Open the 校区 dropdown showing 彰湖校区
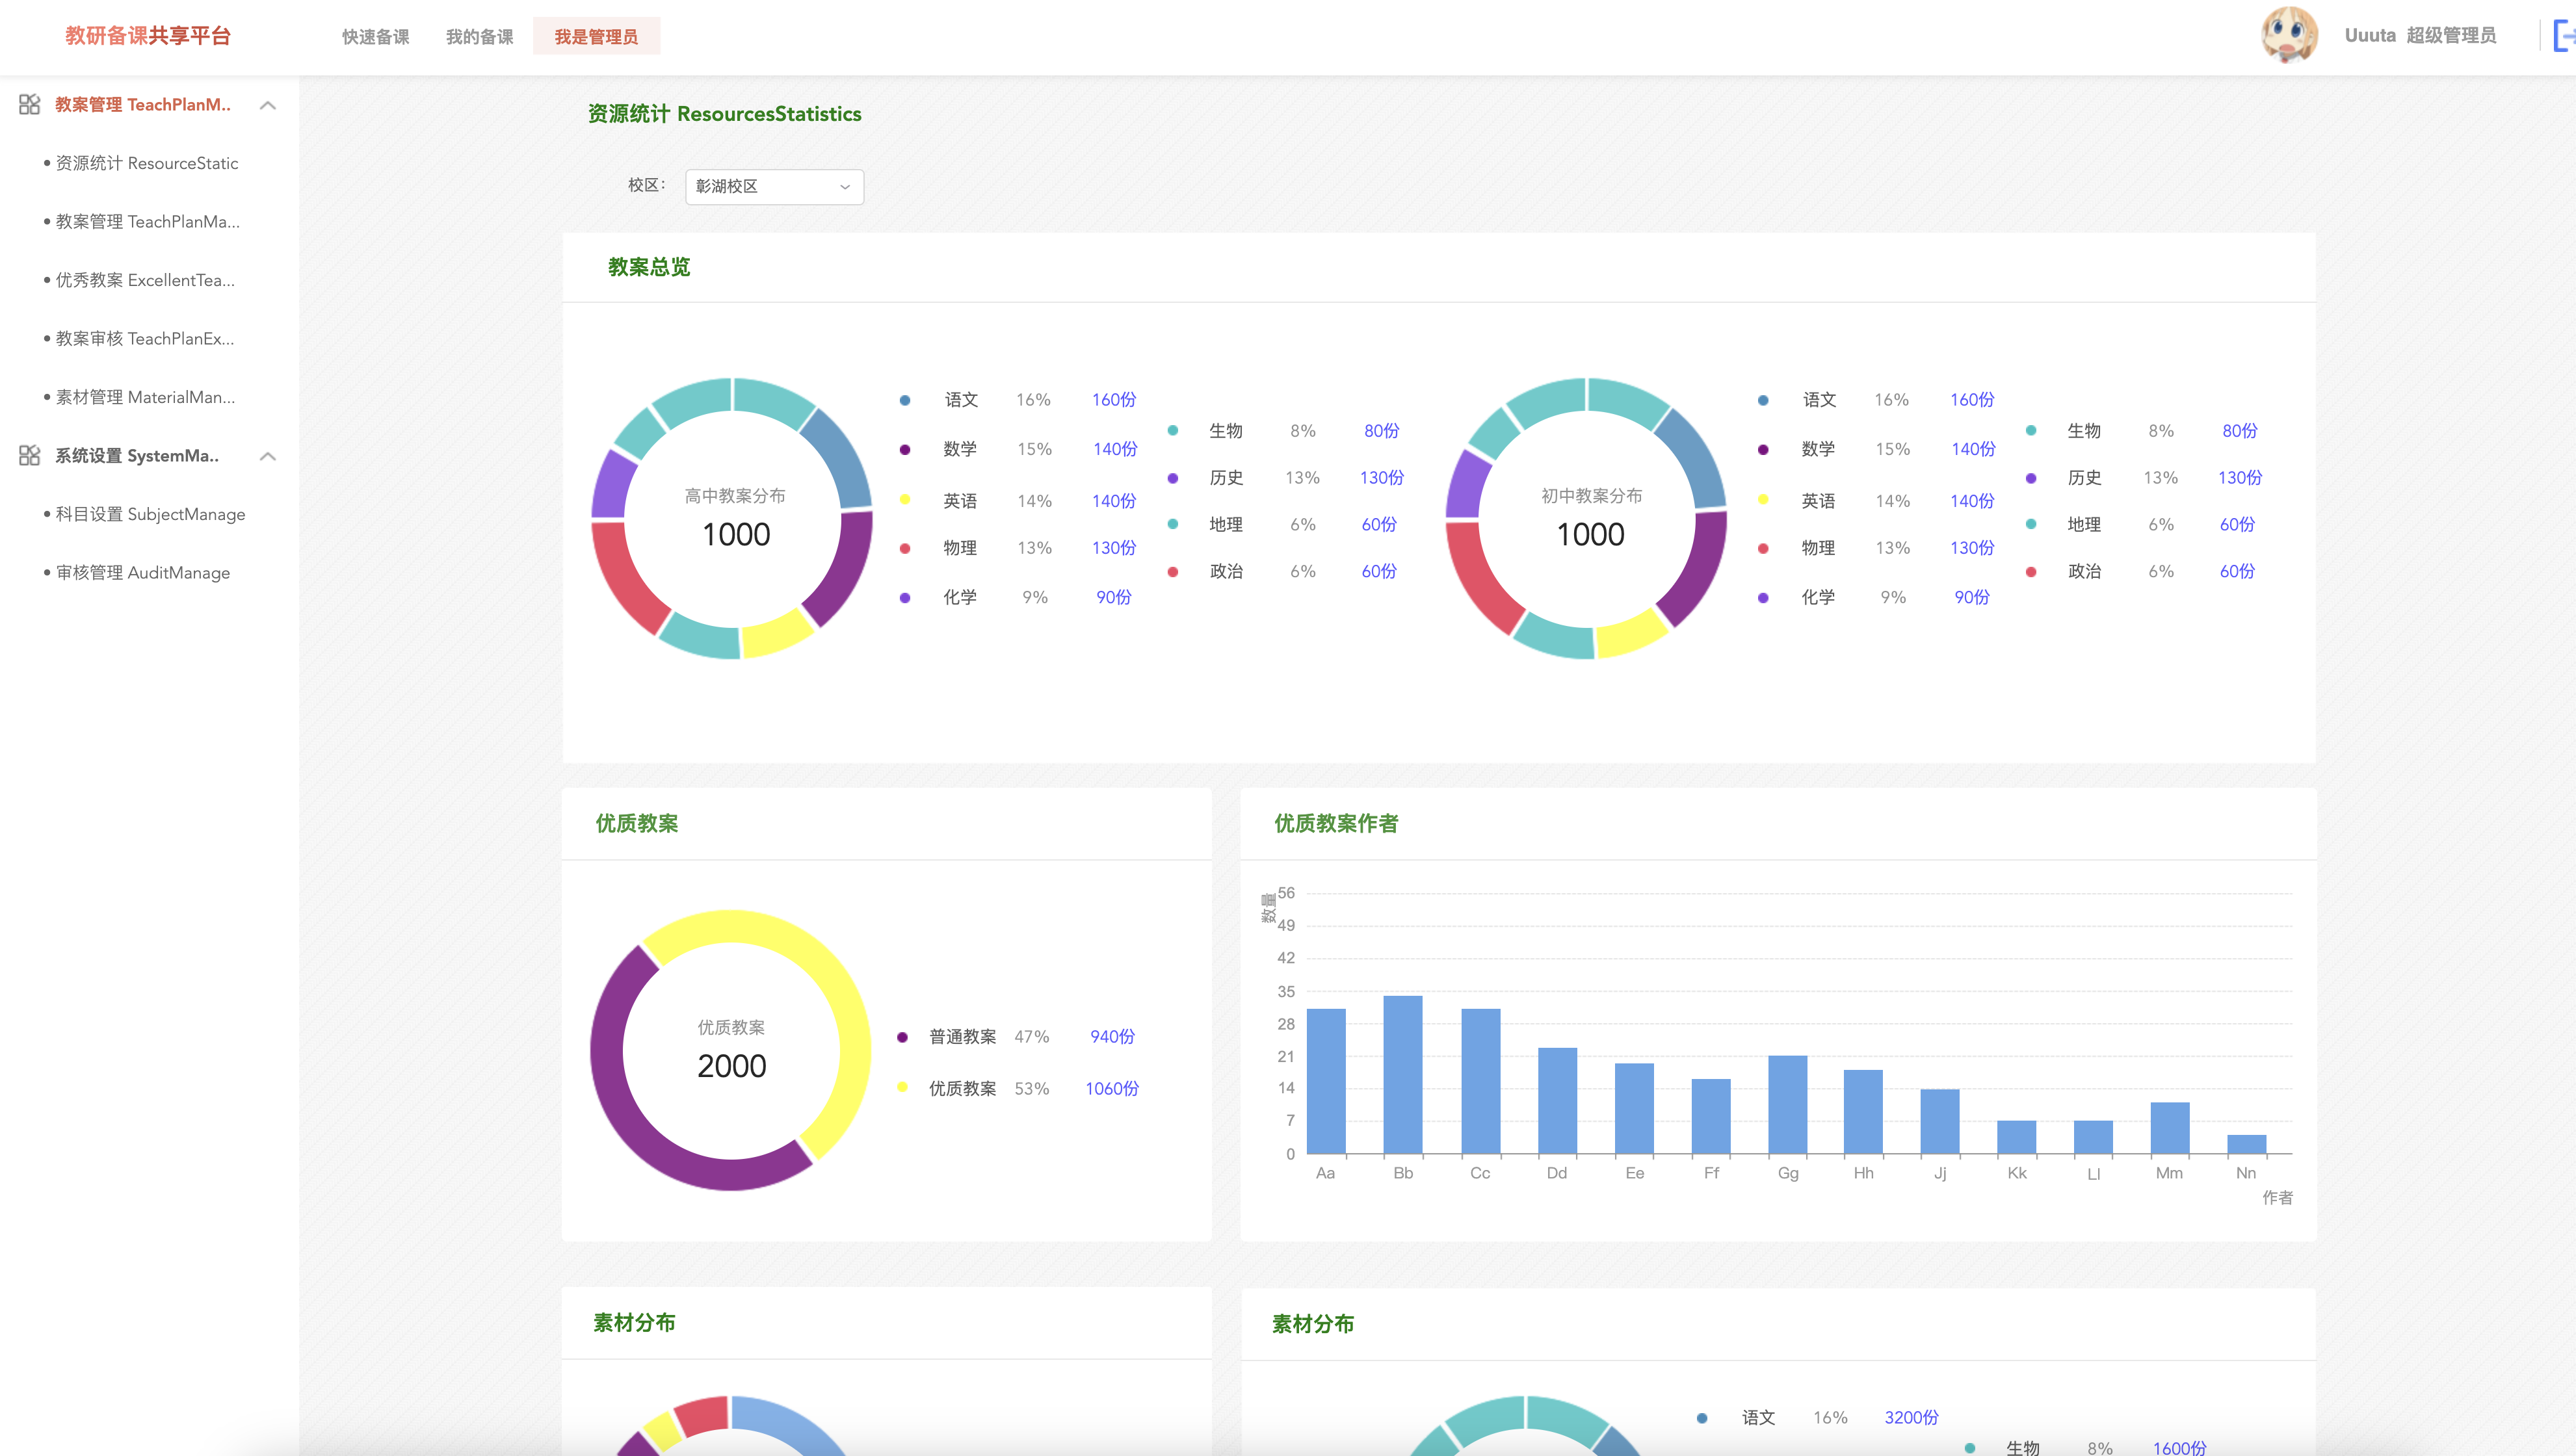The height and width of the screenshot is (1456, 2576). [x=774, y=187]
